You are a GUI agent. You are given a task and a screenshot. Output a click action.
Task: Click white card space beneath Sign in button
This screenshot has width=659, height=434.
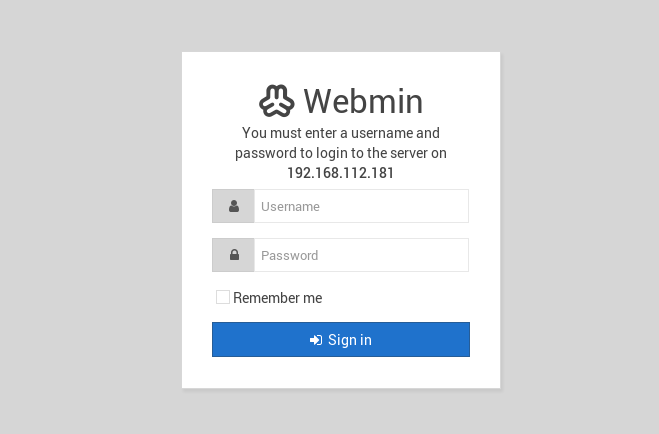tap(341, 373)
